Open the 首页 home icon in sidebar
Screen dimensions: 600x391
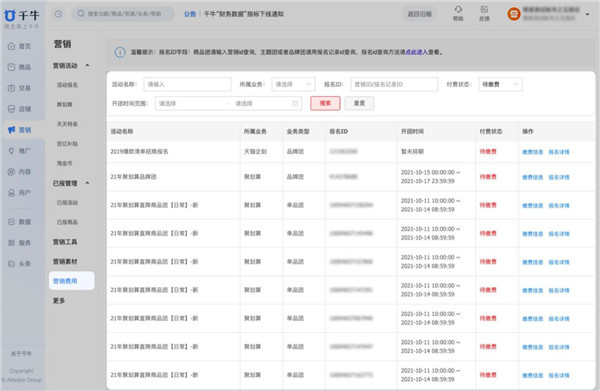click(x=11, y=46)
